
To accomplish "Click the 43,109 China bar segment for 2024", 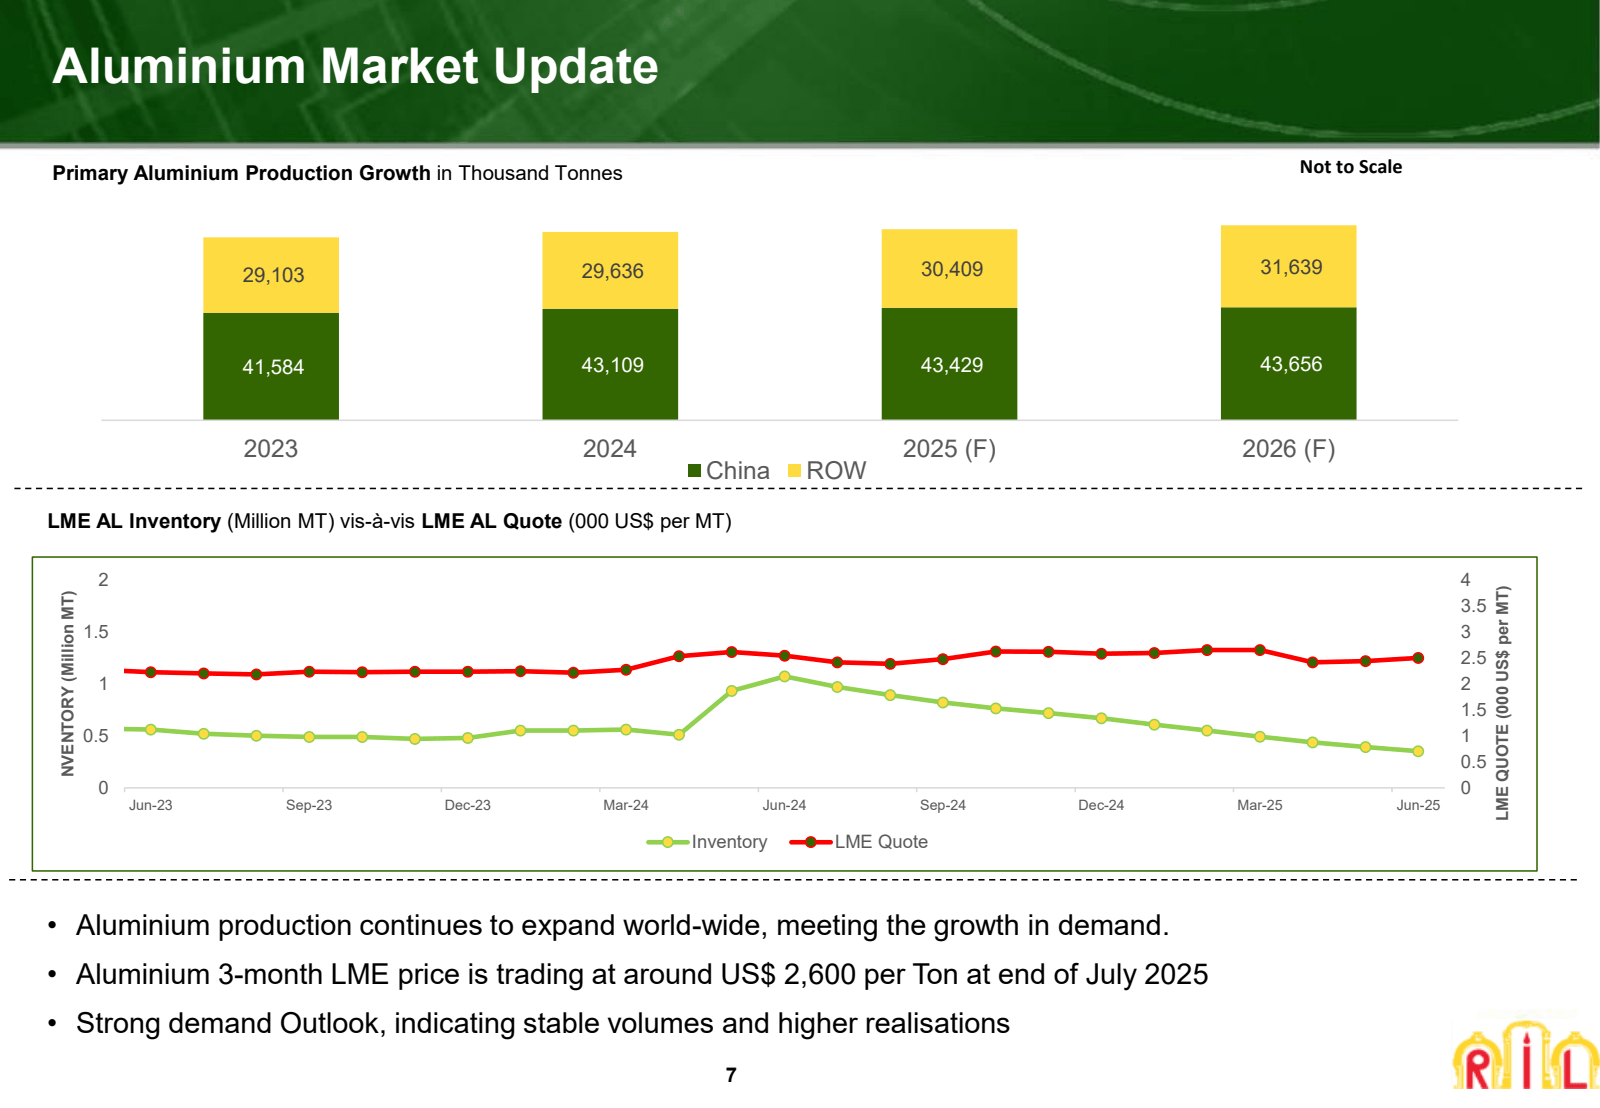I will coord(610,364).
